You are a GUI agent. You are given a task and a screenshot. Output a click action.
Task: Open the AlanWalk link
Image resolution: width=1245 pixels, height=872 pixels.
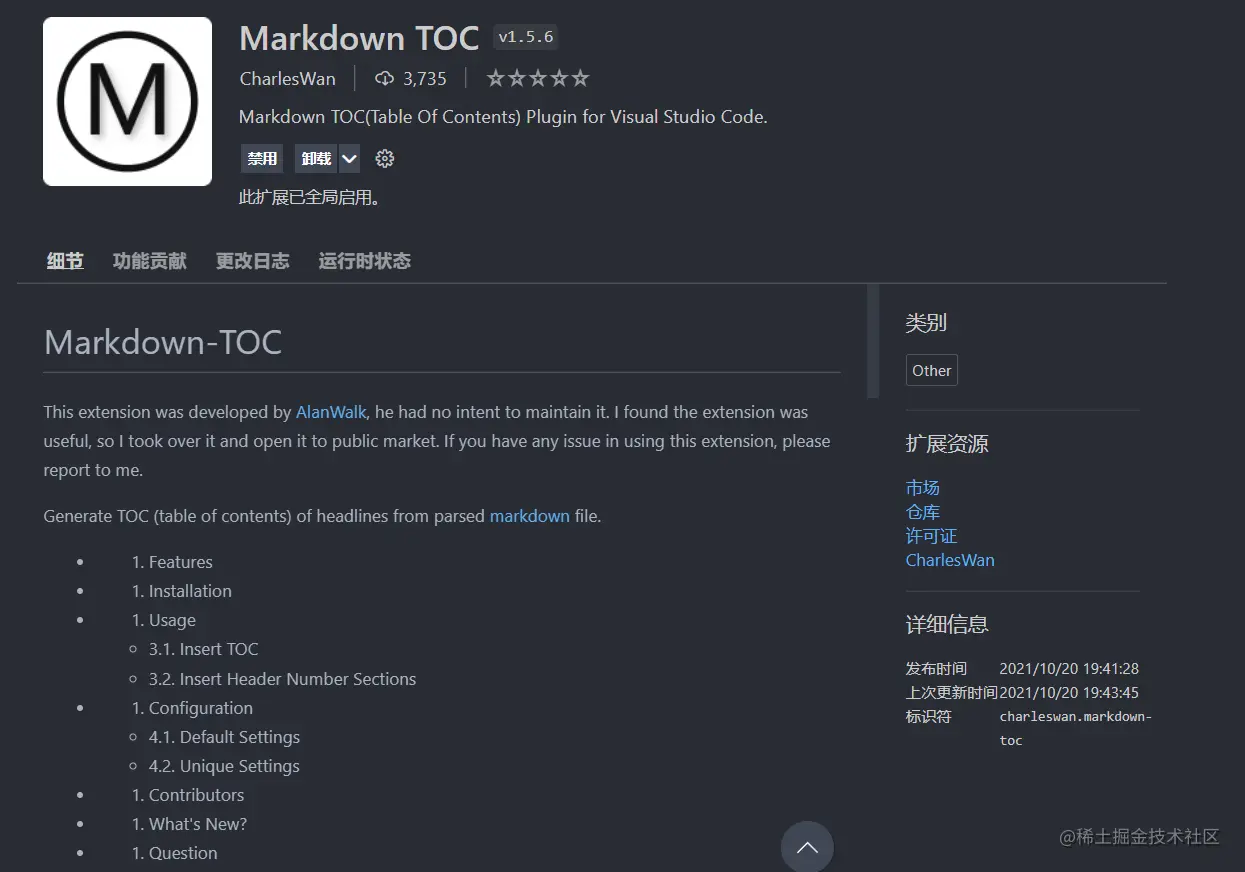coord(331,412)
